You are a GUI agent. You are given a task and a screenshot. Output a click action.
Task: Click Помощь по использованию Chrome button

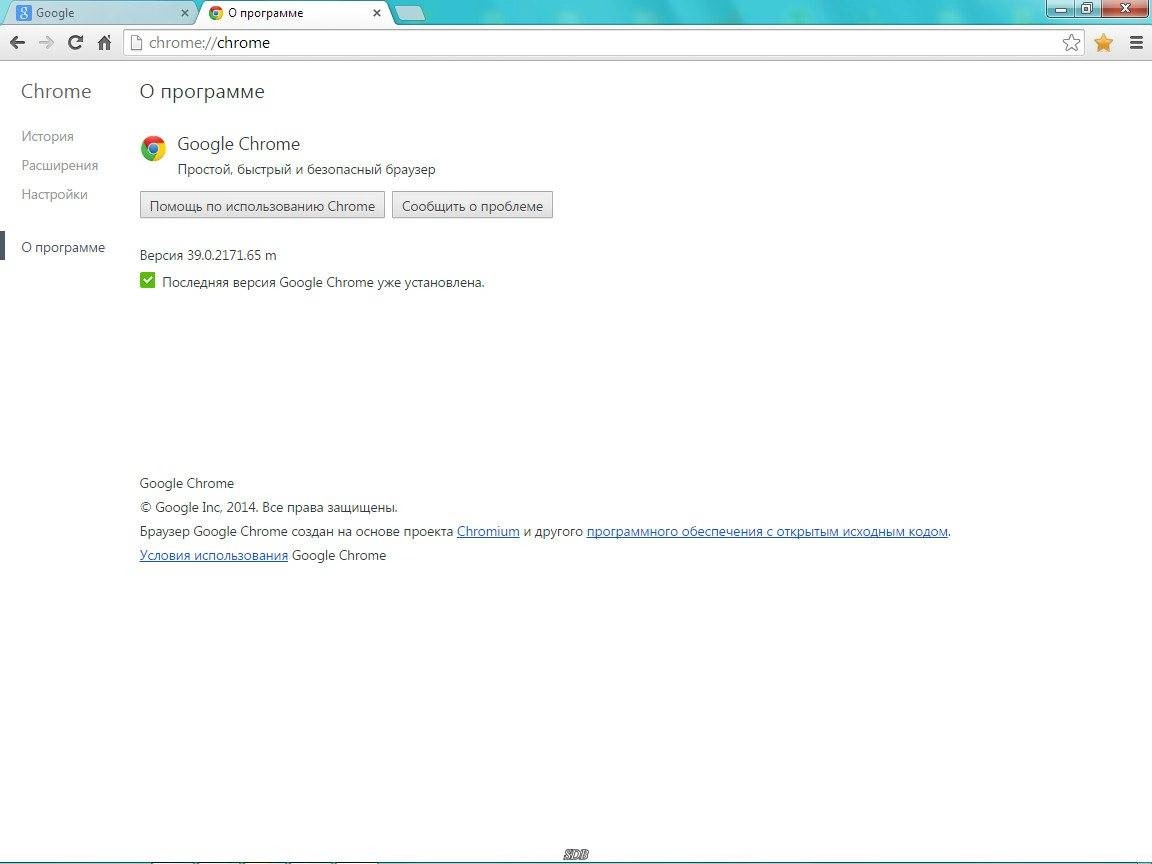(x=262, y=206)
